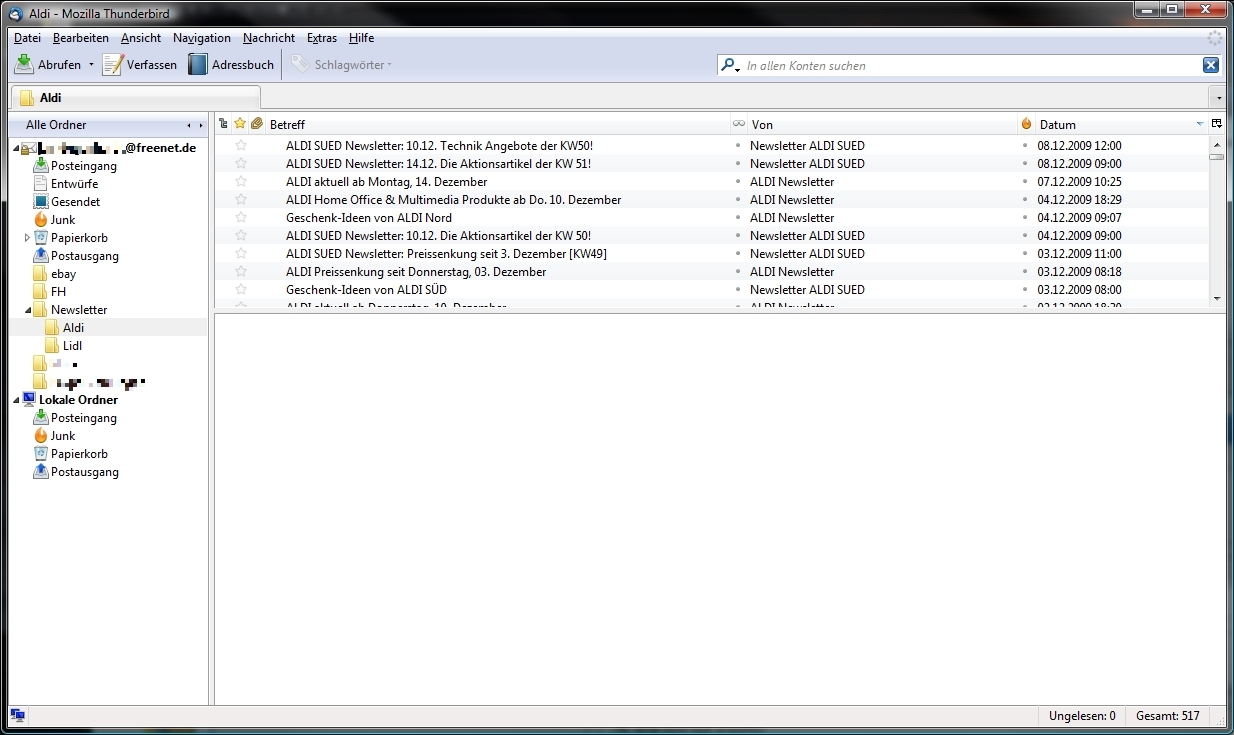The width and height of the screenshot is (1234, 735).
Task: Star Geschenk-Ideen von ALDI Nord message
Action: coord(240,218)
